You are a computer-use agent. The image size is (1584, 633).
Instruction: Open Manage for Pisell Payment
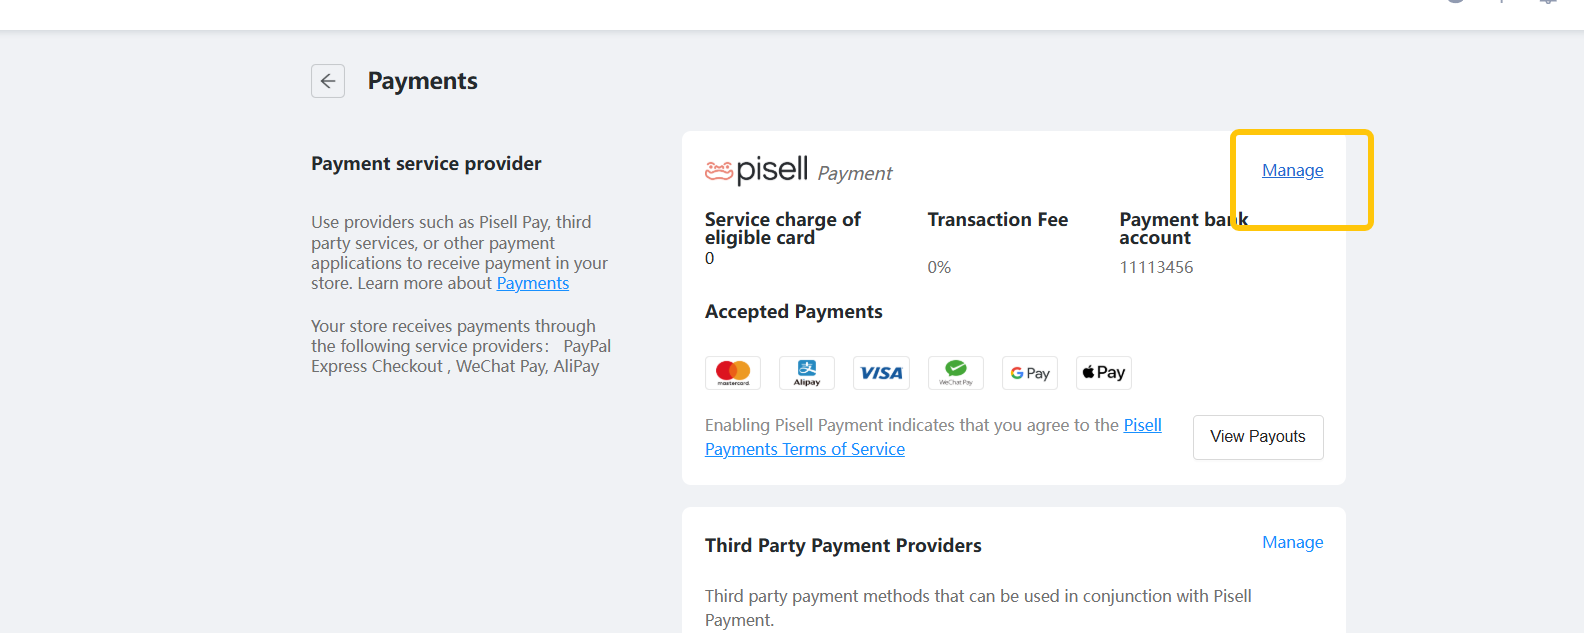[1292, 171]
